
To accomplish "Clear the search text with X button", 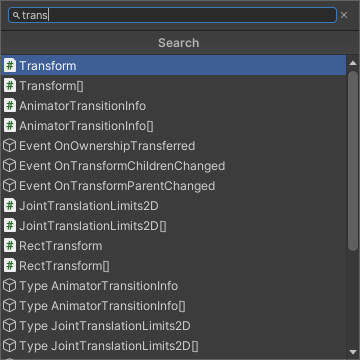I will [x=344, y=15].
